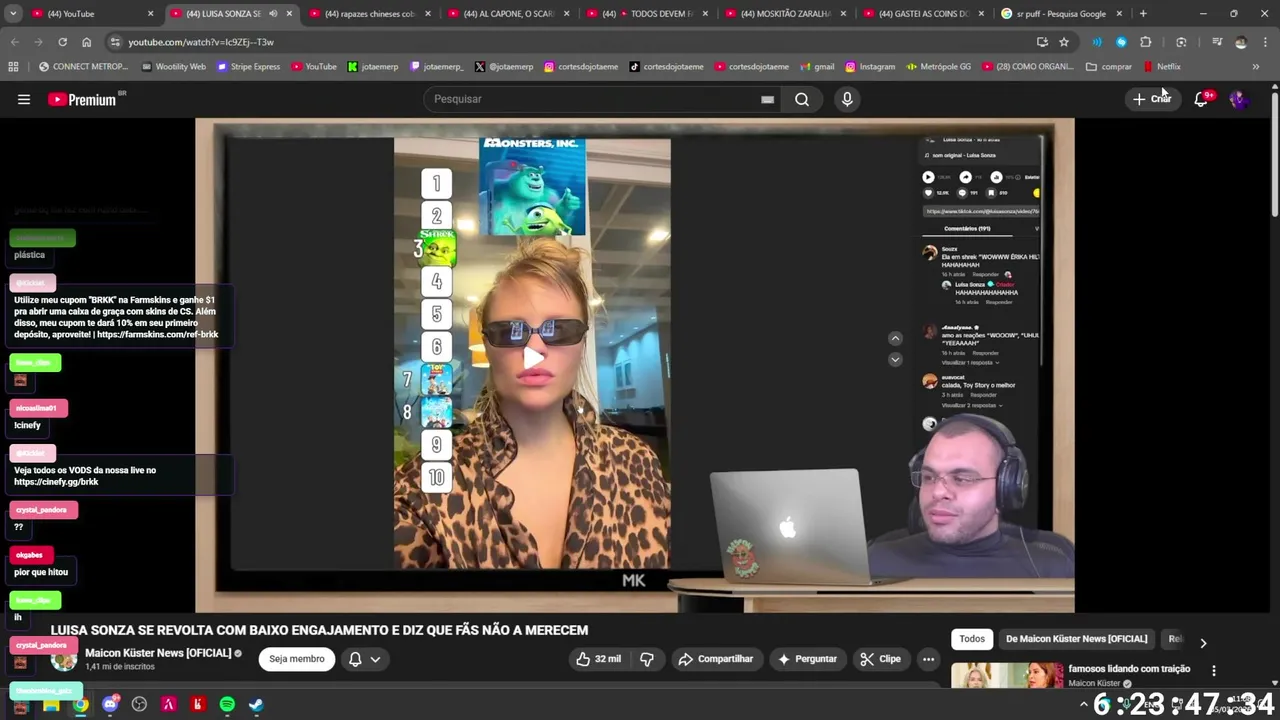Open the more actions three-dot menu under video
1280x720 pixels.
pyautogui.click(x=928, y=659)
